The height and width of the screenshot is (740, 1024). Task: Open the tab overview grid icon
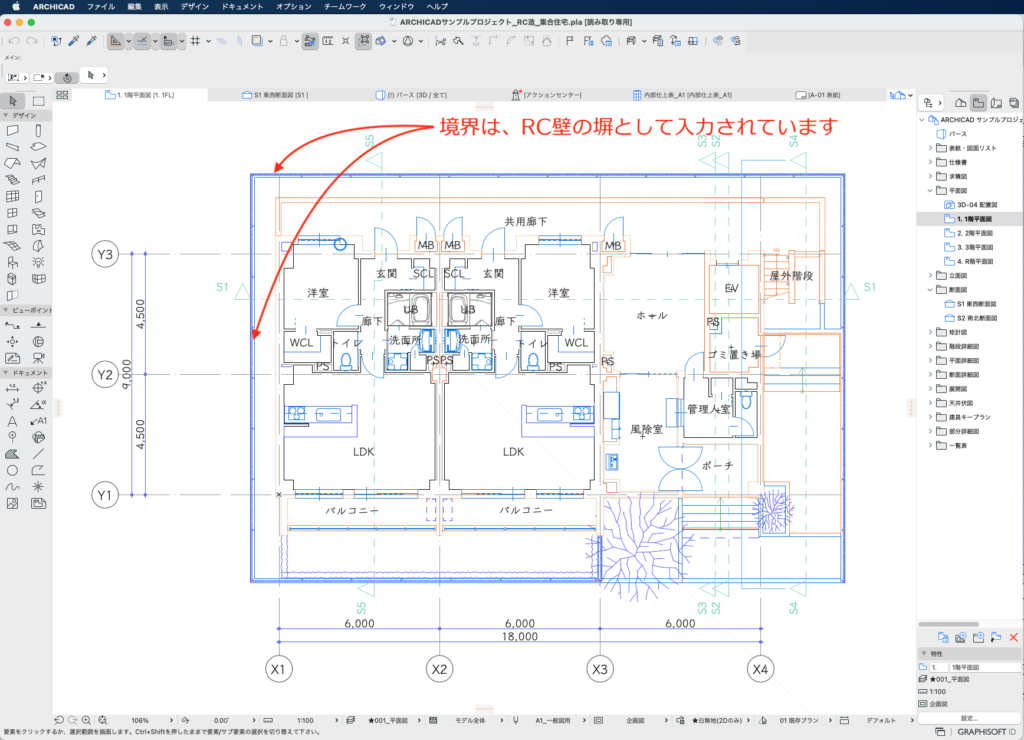pos(62,95)
